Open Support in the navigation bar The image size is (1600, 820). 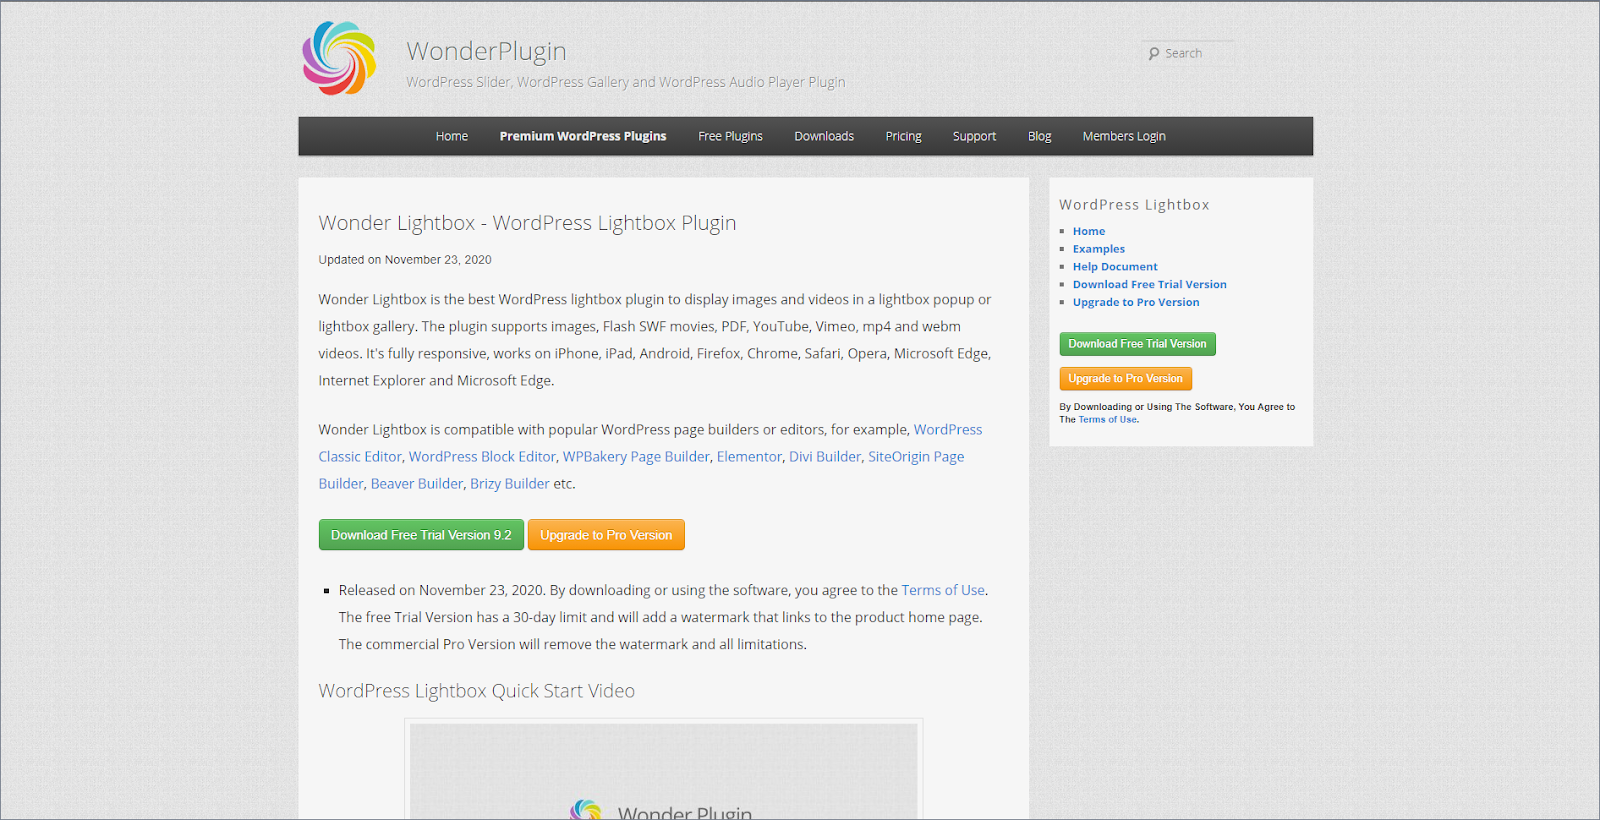[974, 136]
